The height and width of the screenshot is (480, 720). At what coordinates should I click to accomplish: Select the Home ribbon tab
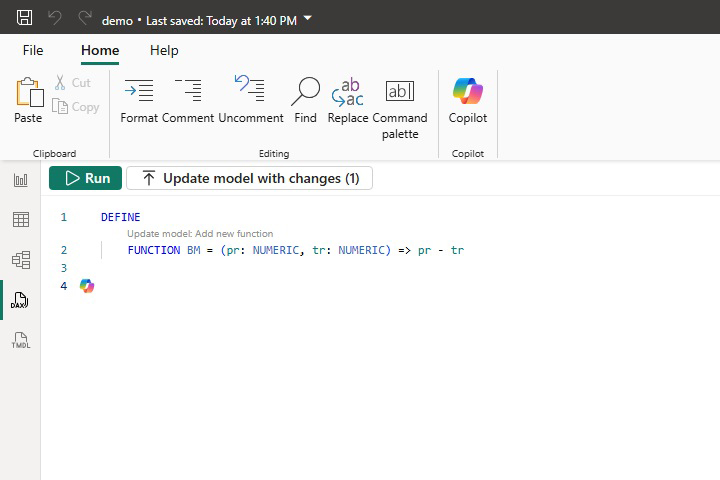tap(100, 50)
